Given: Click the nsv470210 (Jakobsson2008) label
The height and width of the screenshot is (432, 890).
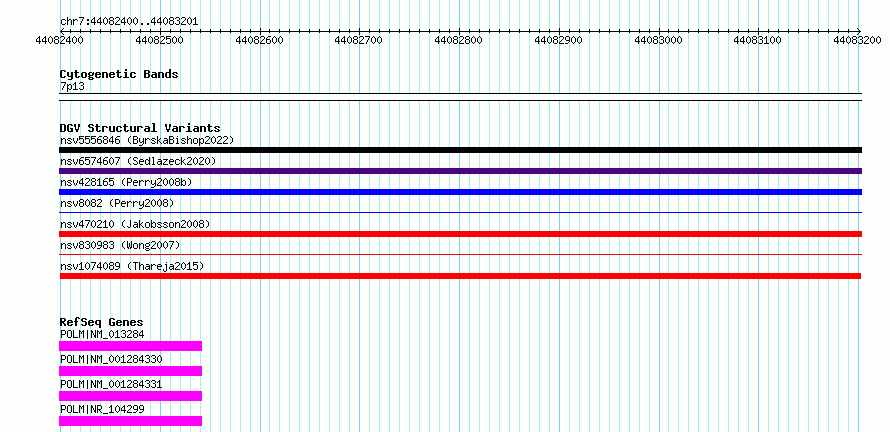Looking at the screenshot, I should click(x=135, y=224).
